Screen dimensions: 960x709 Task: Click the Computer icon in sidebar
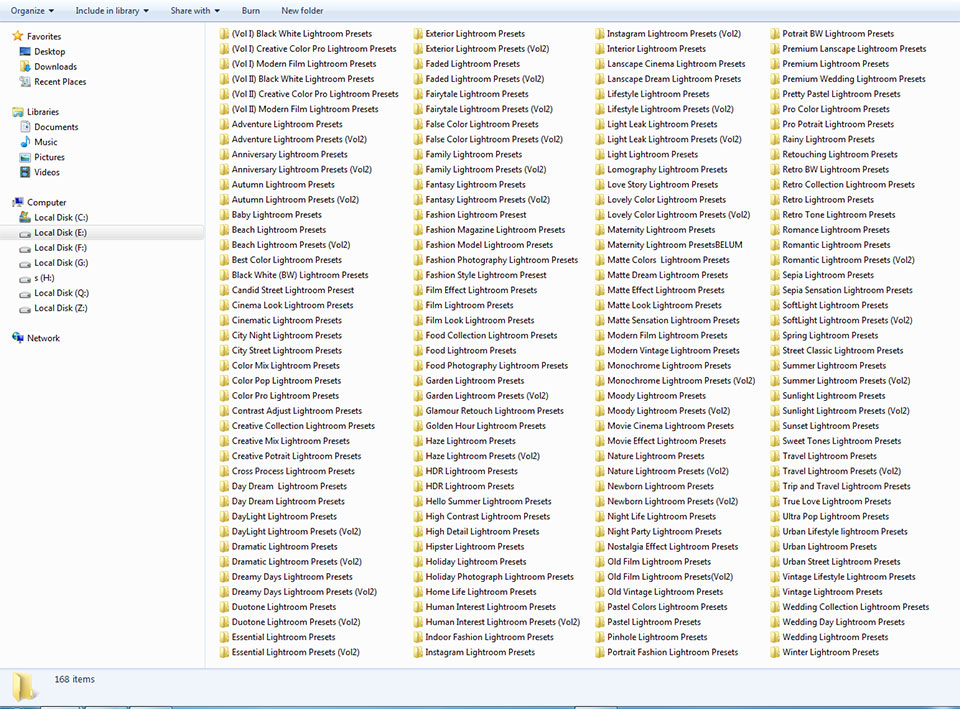coord(18,202)
